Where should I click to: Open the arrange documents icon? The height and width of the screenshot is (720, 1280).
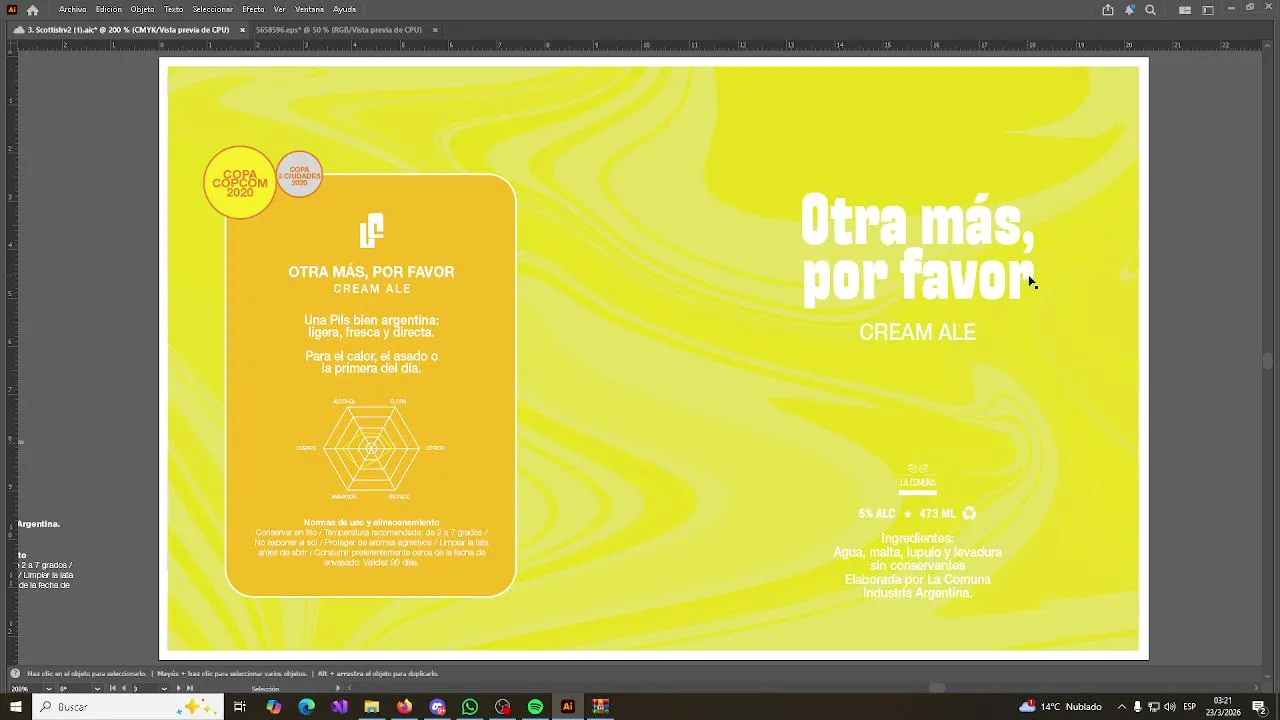(x=1185, y=10)
